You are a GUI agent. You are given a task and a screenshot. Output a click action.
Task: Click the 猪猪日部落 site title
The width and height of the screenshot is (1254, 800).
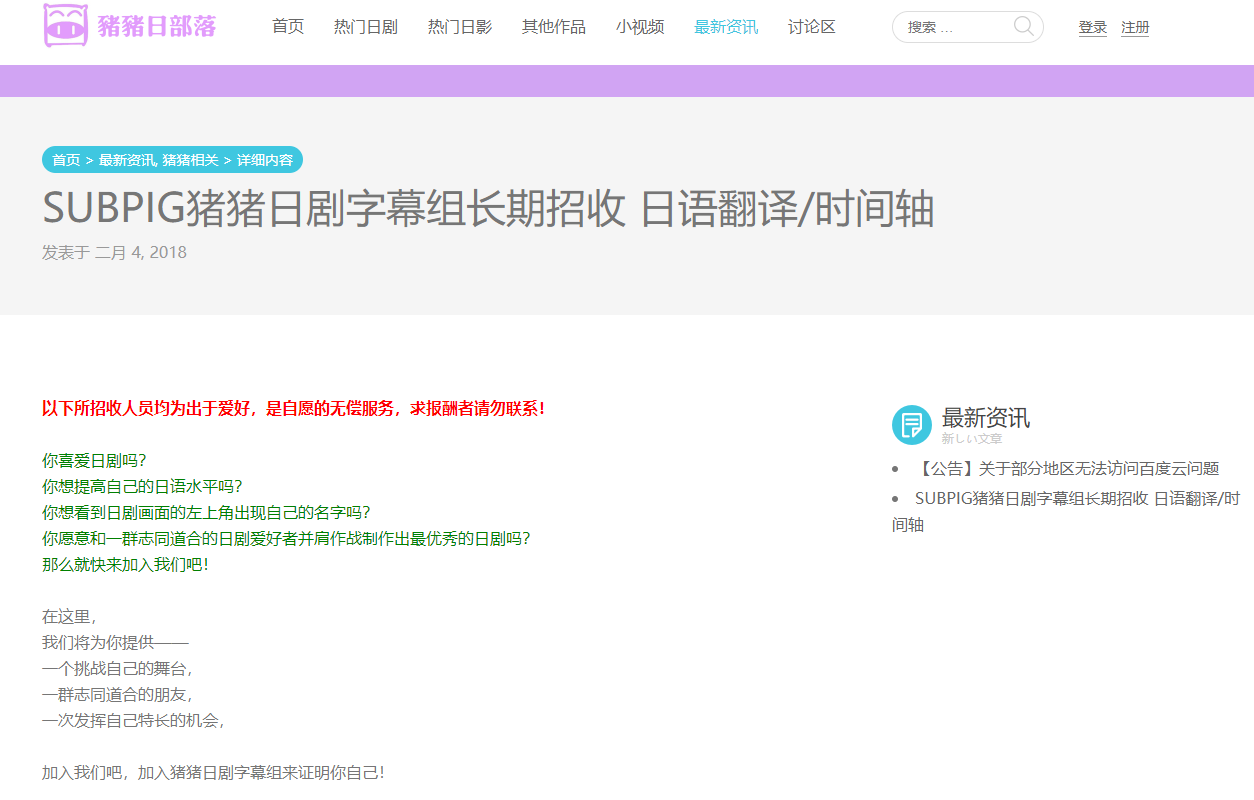click(x=157, y=27)
